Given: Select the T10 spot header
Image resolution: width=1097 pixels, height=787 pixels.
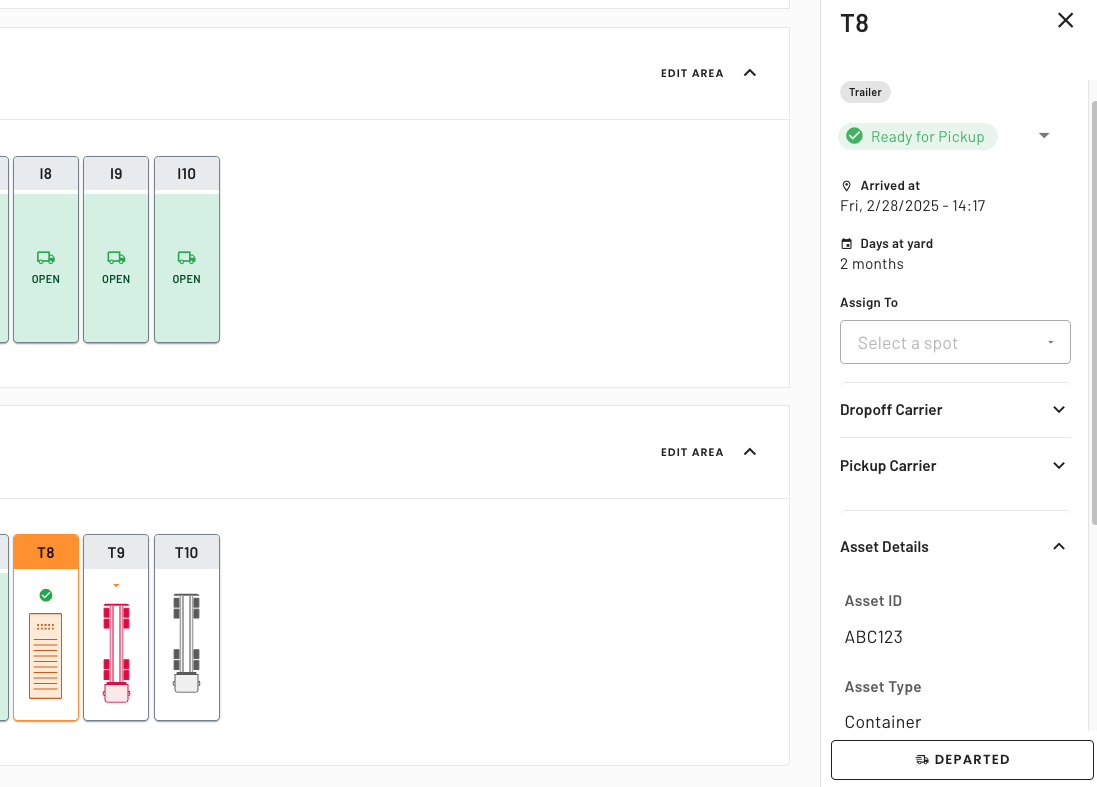Looking at the screenshot, I should coord(187,553).
